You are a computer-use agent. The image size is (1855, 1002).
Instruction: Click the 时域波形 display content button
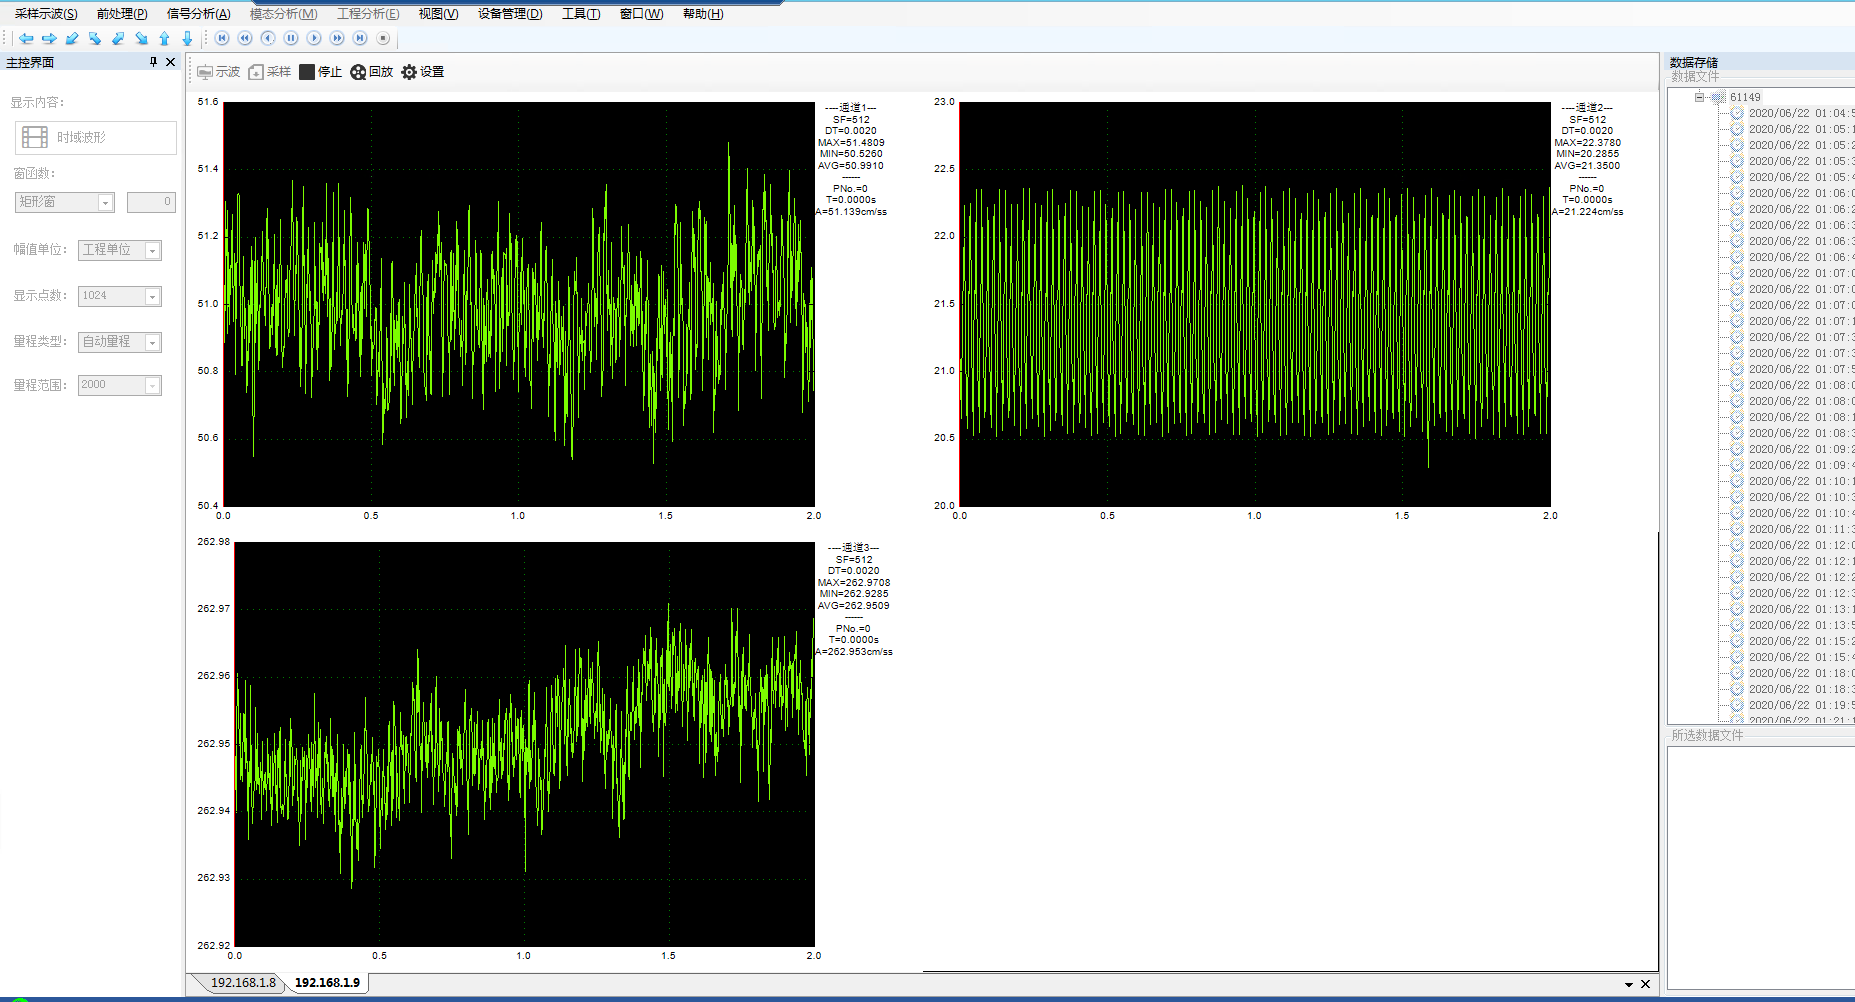point(96,138)
